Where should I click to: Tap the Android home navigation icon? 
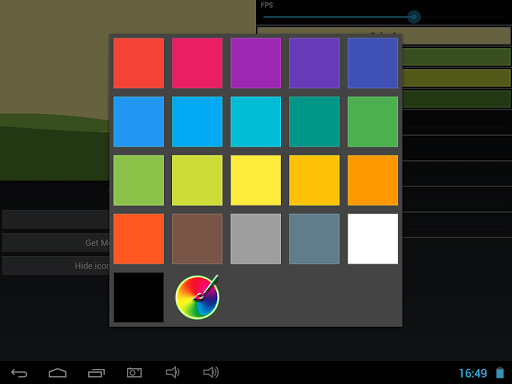pos(58,373)
